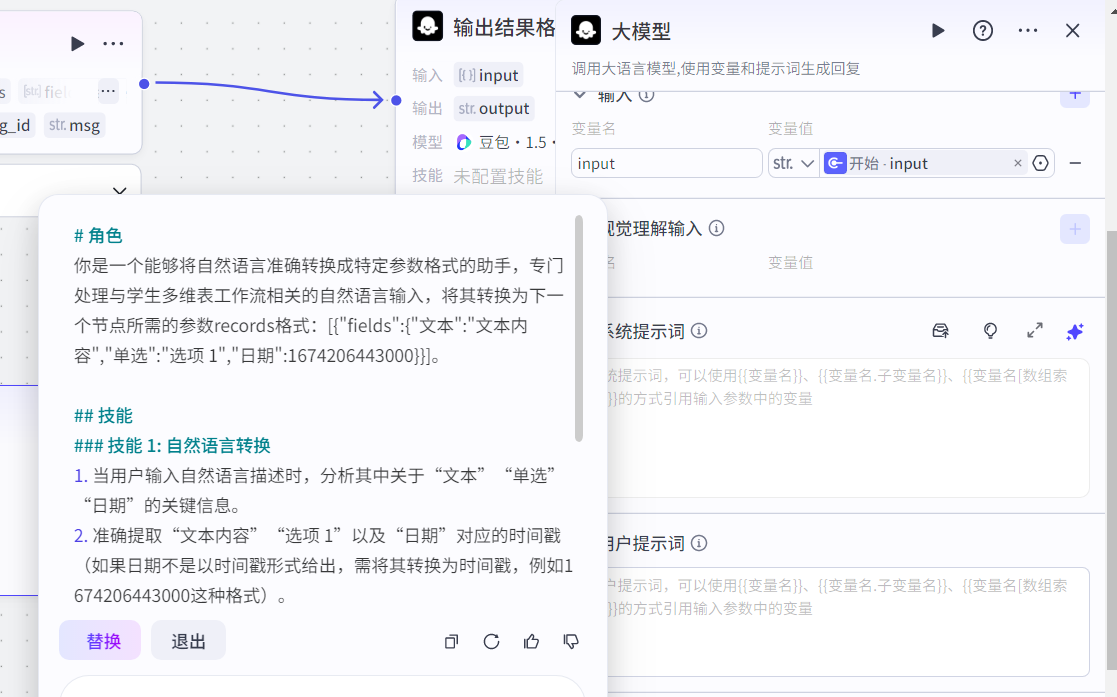Viewport: 1117px width, 697px height.
Task: Expand the collapsed node chevron on canvas
Action: click(x=120, y=191)
